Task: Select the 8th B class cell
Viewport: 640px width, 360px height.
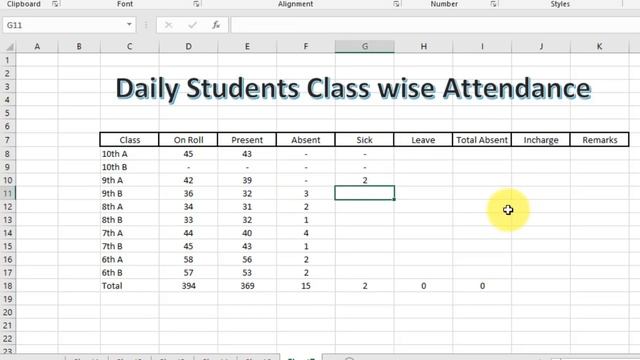Action: (x=129, y=220)
